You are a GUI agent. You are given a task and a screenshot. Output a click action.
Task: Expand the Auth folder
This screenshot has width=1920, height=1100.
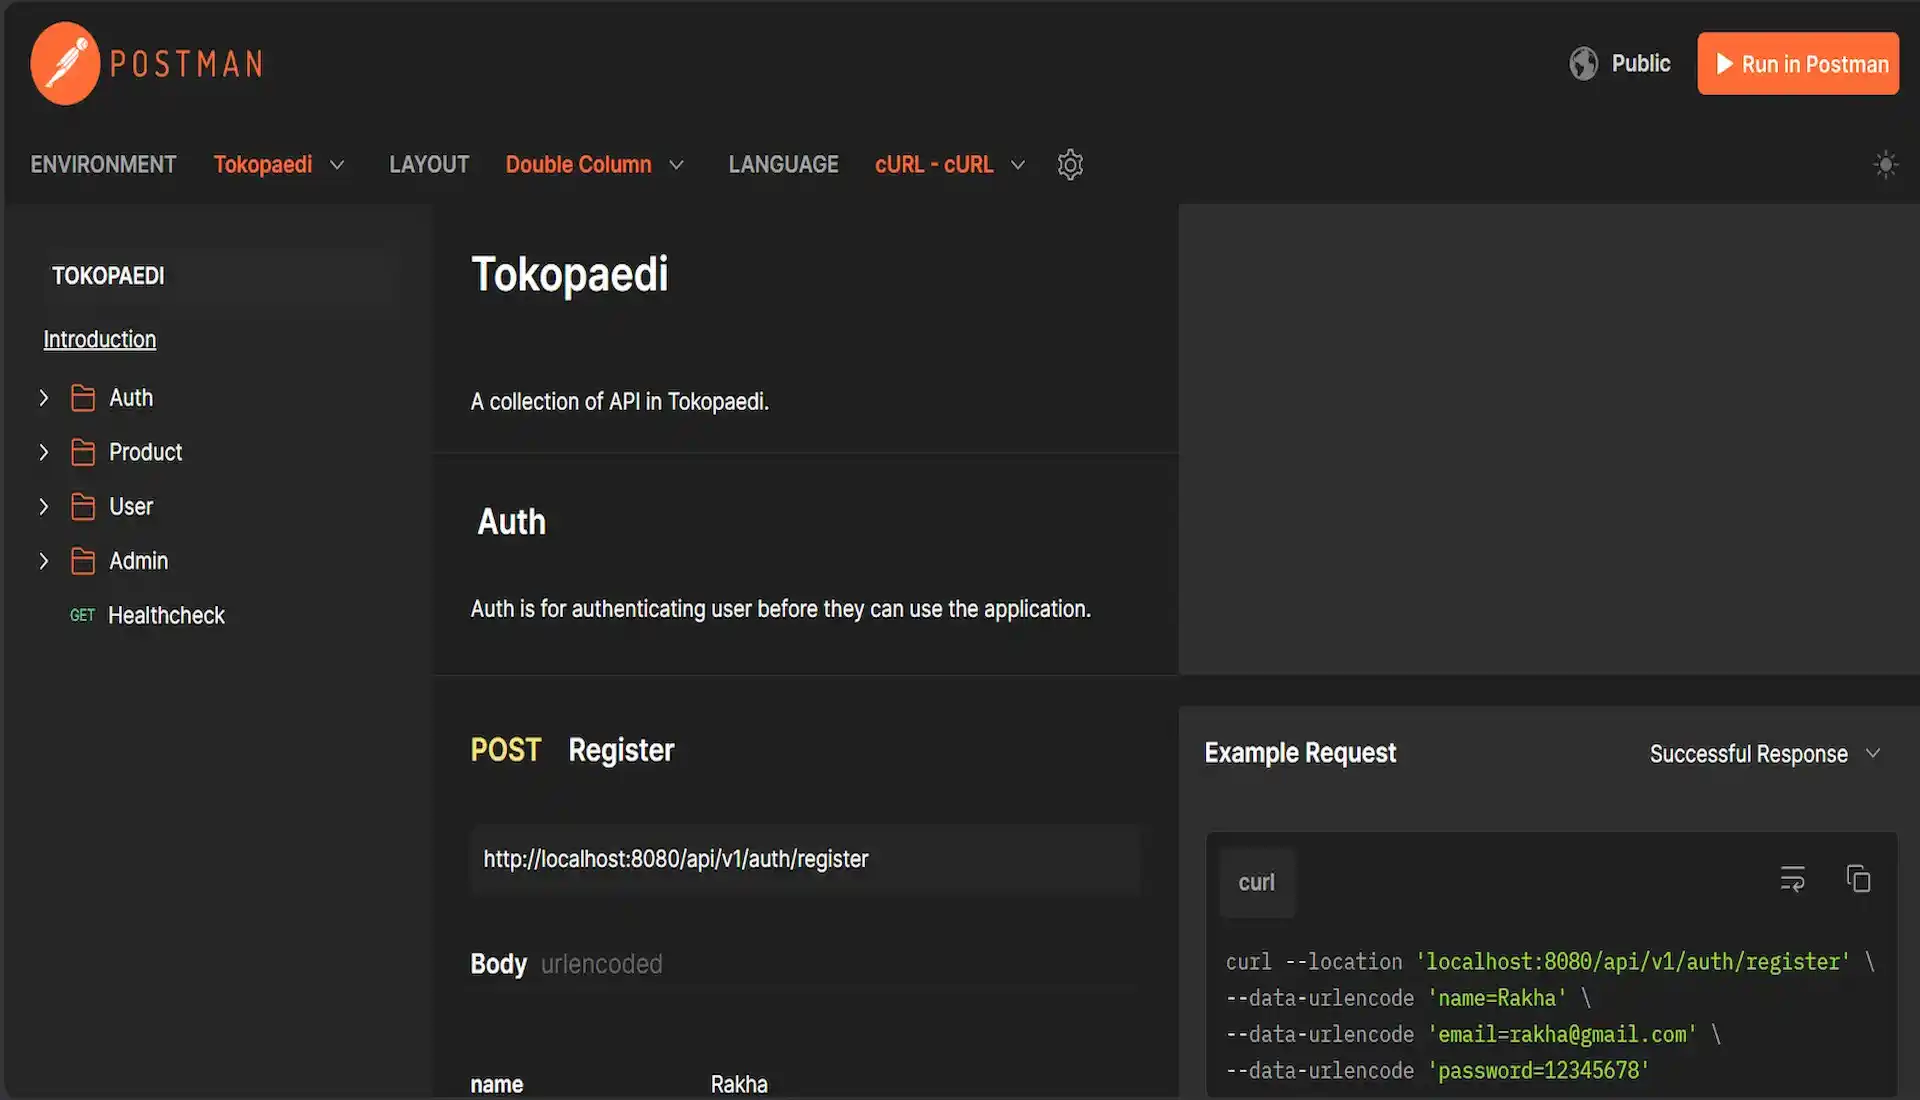43,397
